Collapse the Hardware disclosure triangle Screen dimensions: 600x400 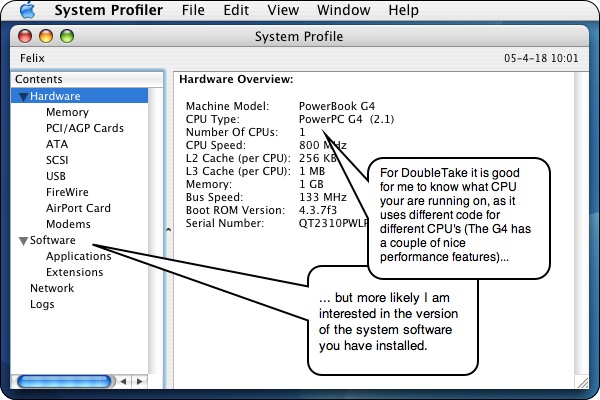coord(23,97)
